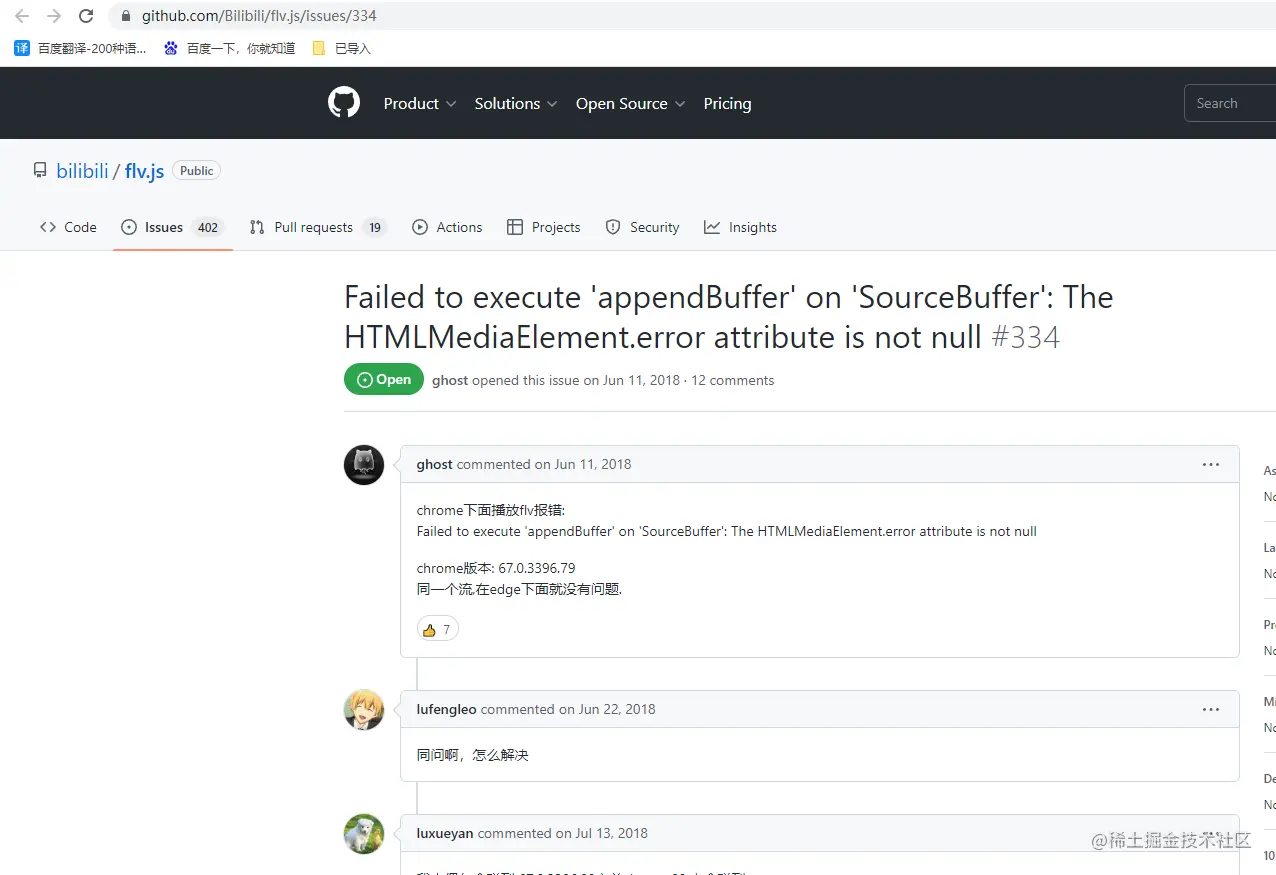Click the thumbs-up reaction with count 7
The image size is (1276, 875).
(x=438, y=629)
